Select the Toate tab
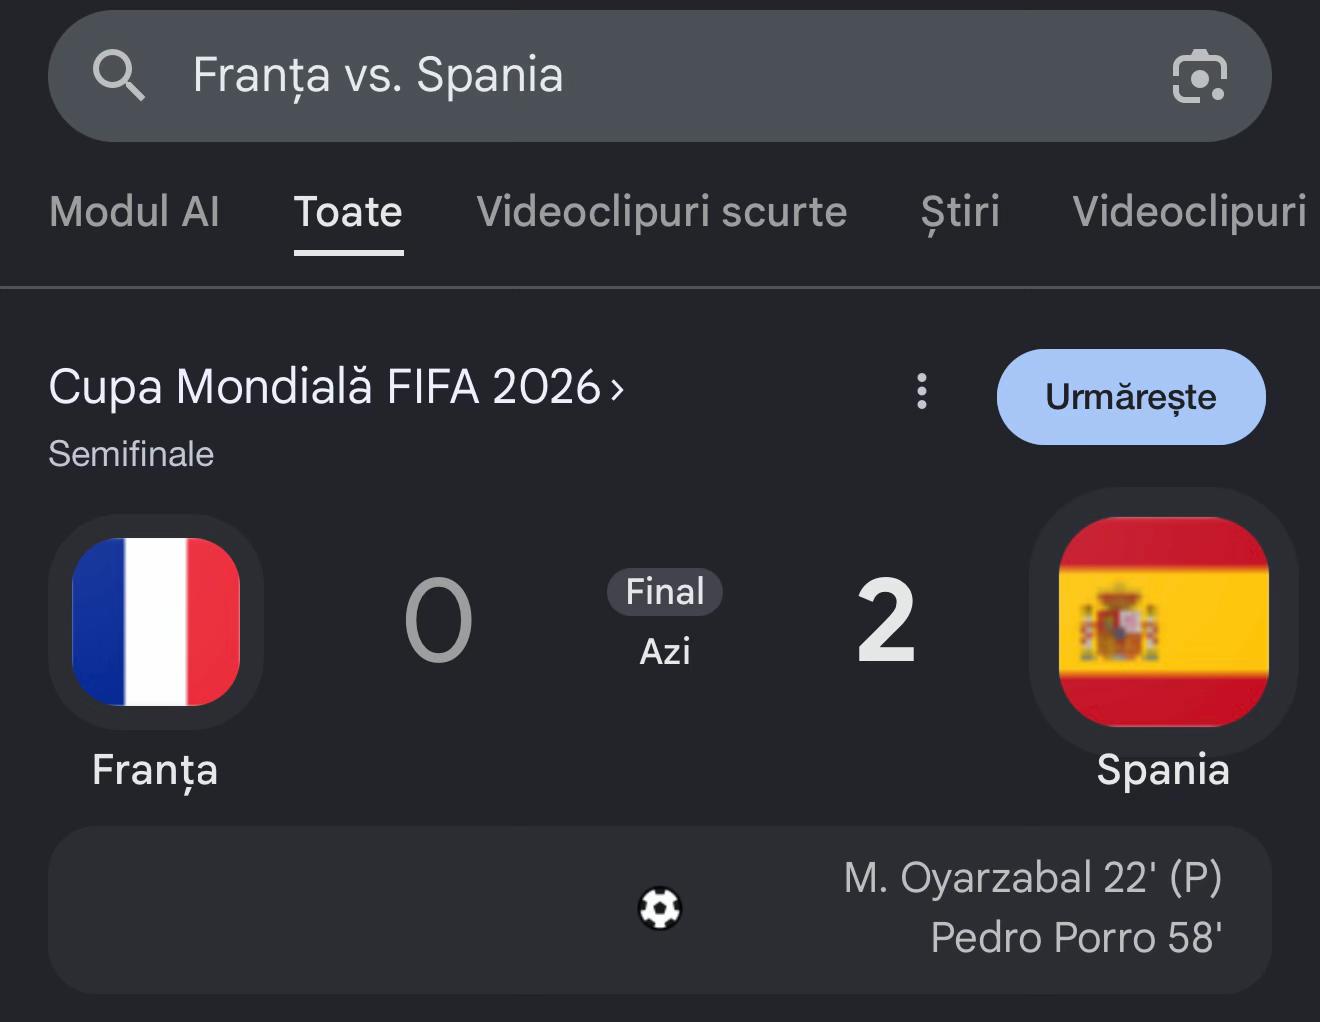Image resolution: width=1320 pixels, height=1022 pixels. (348, 212)
